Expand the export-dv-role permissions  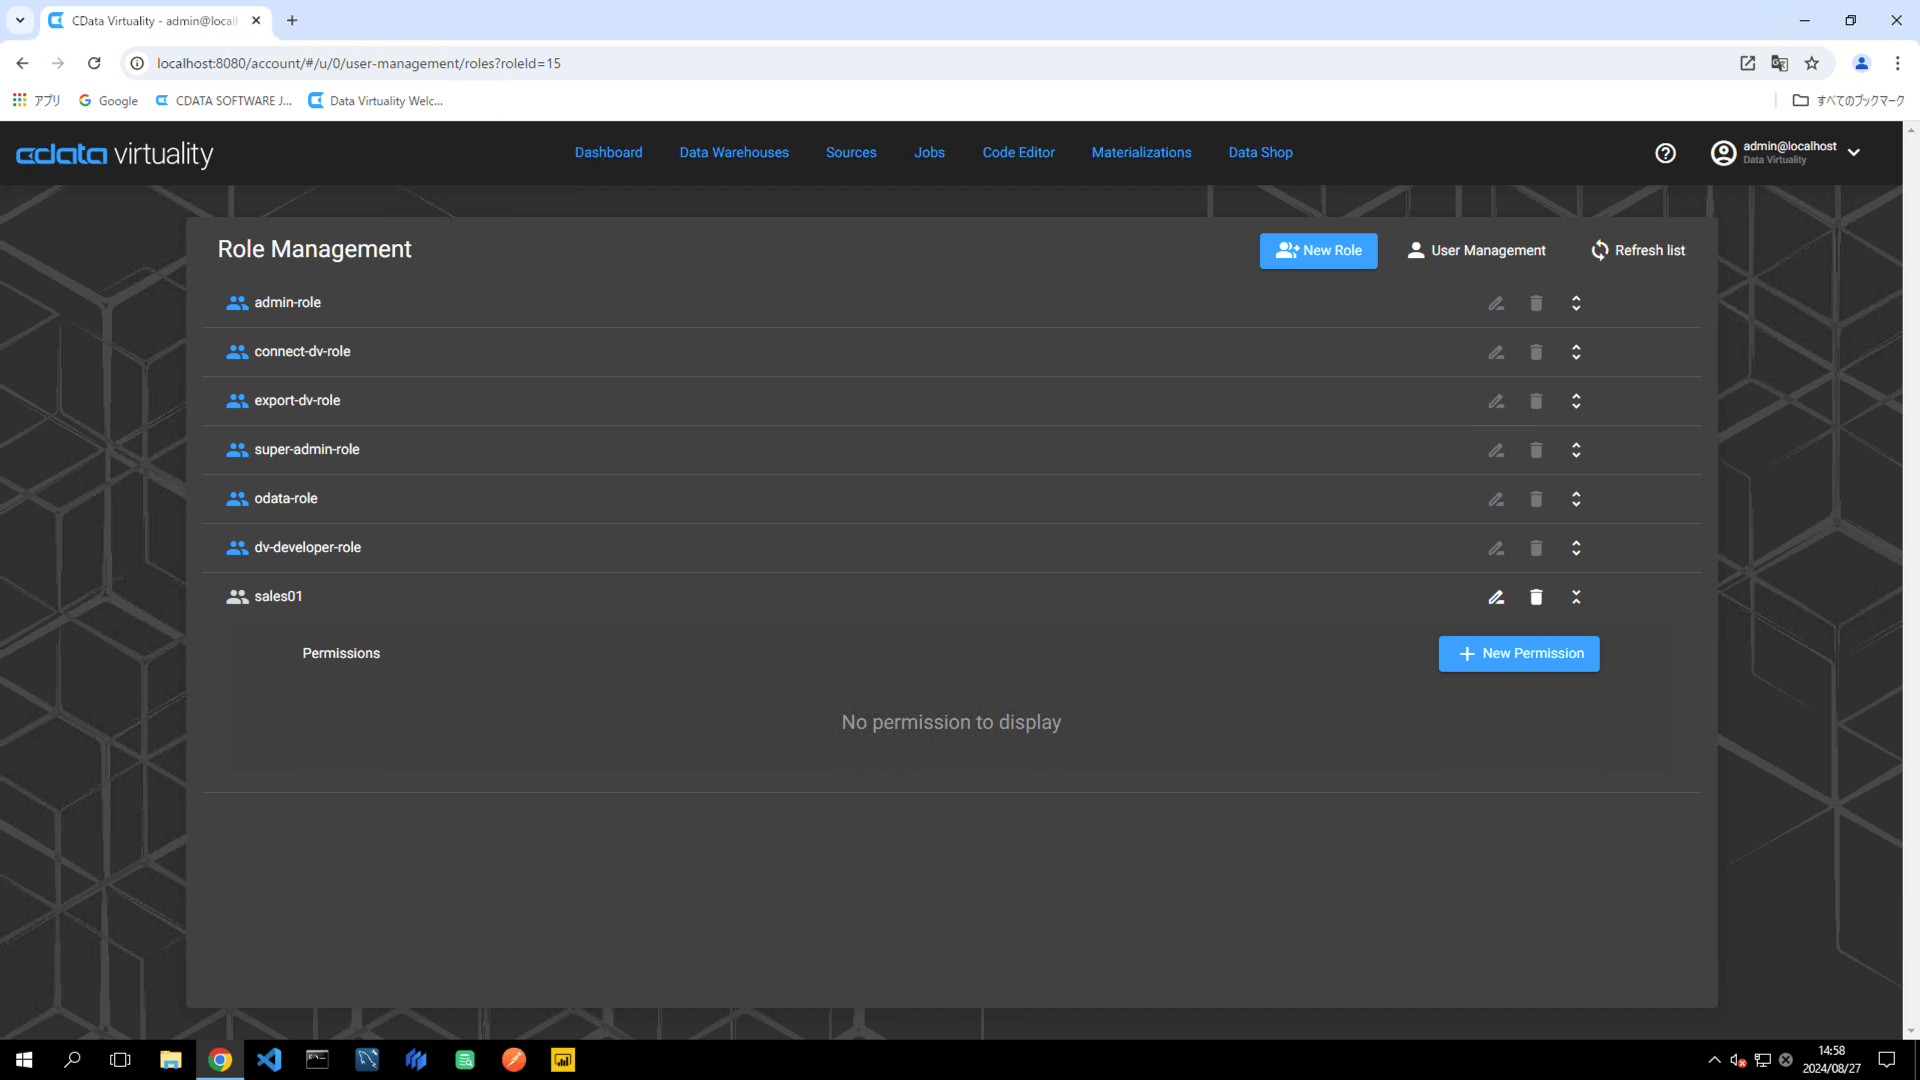point(1576,401)
